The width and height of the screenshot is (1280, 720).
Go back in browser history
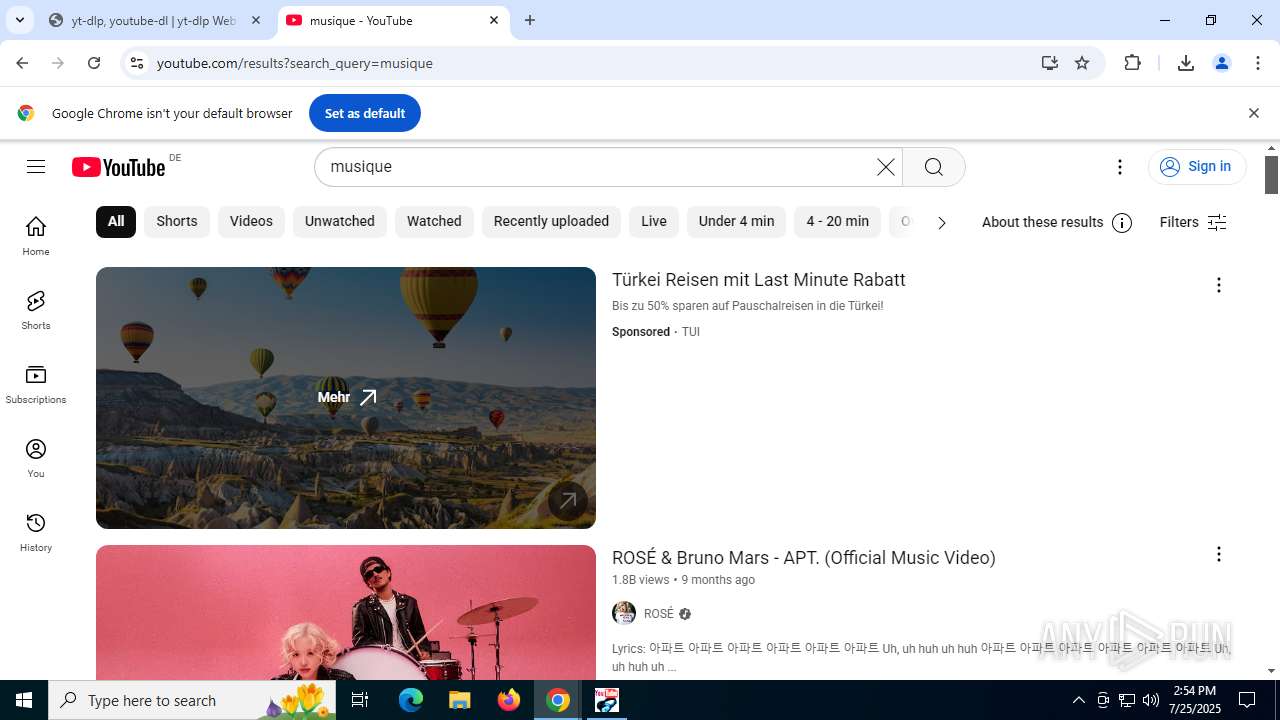click(22, 63)
